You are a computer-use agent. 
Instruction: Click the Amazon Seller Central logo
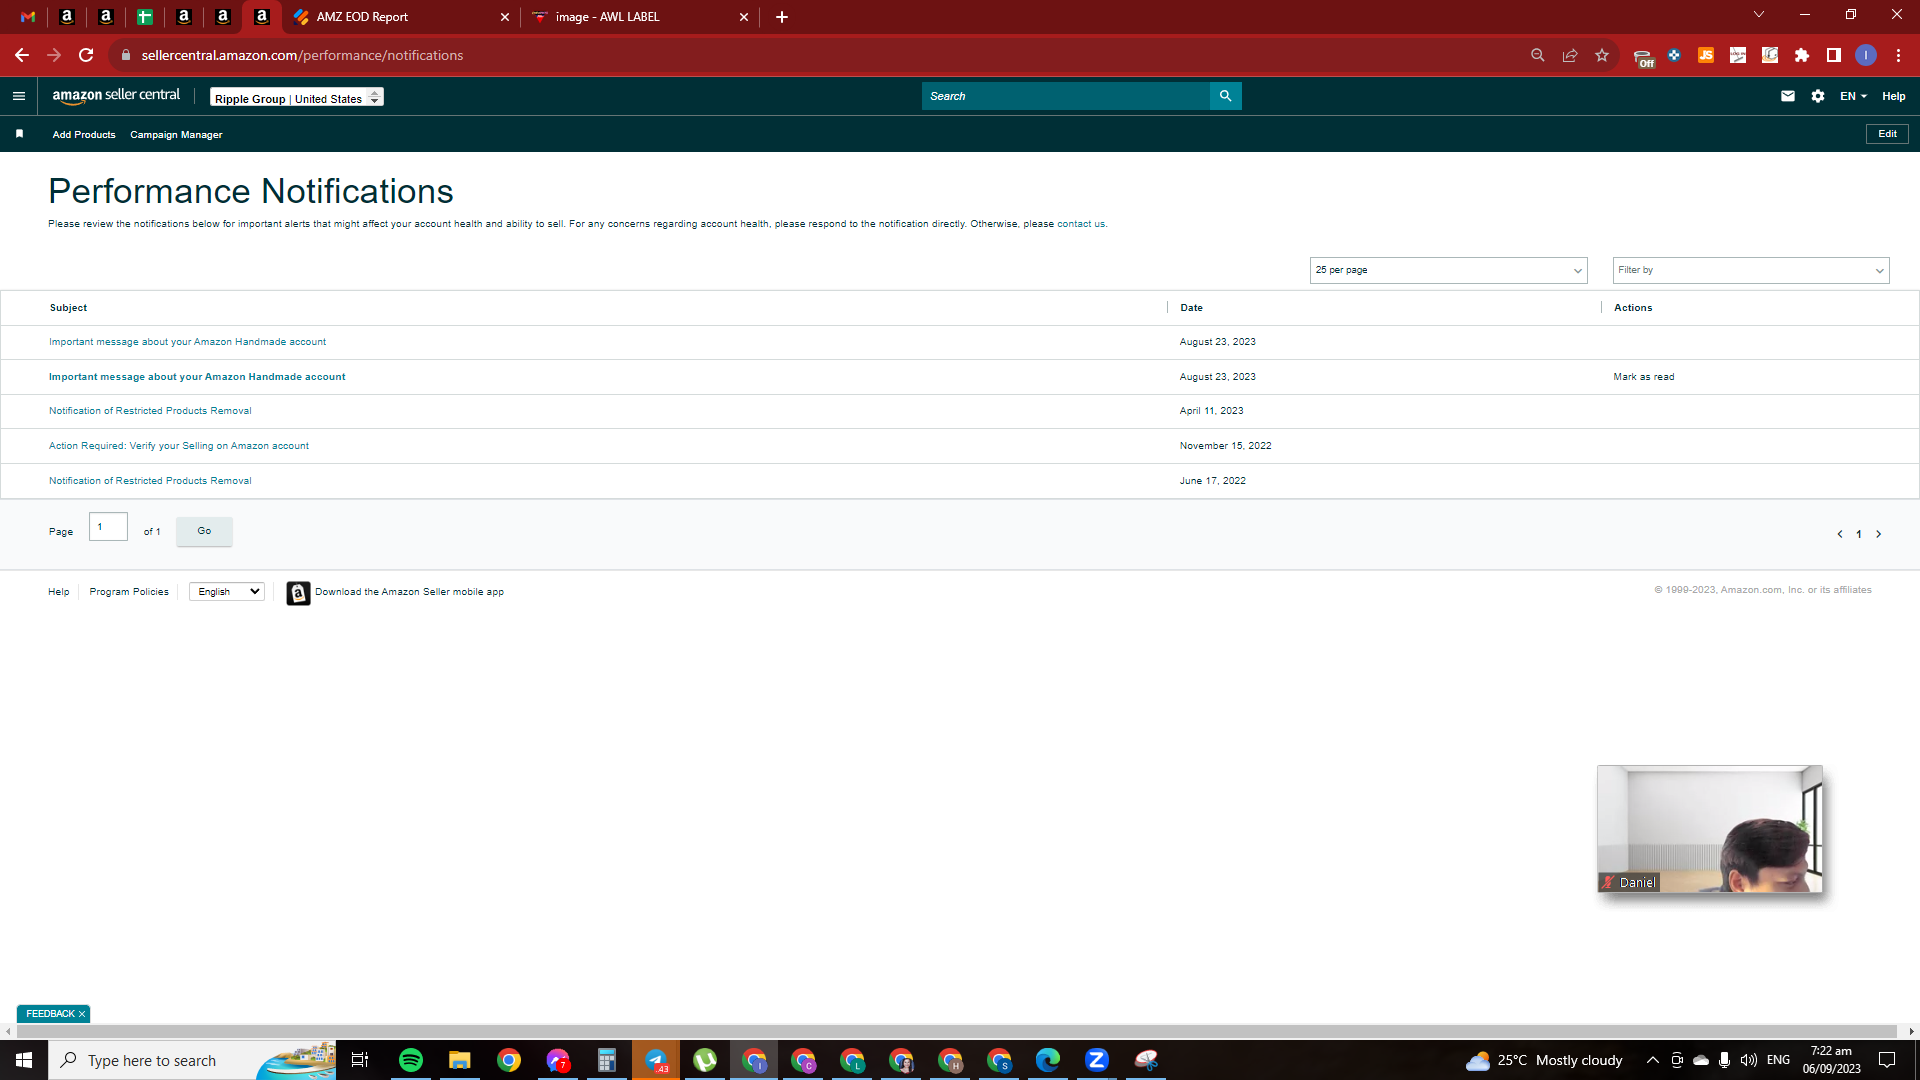(x=116, y=96)
